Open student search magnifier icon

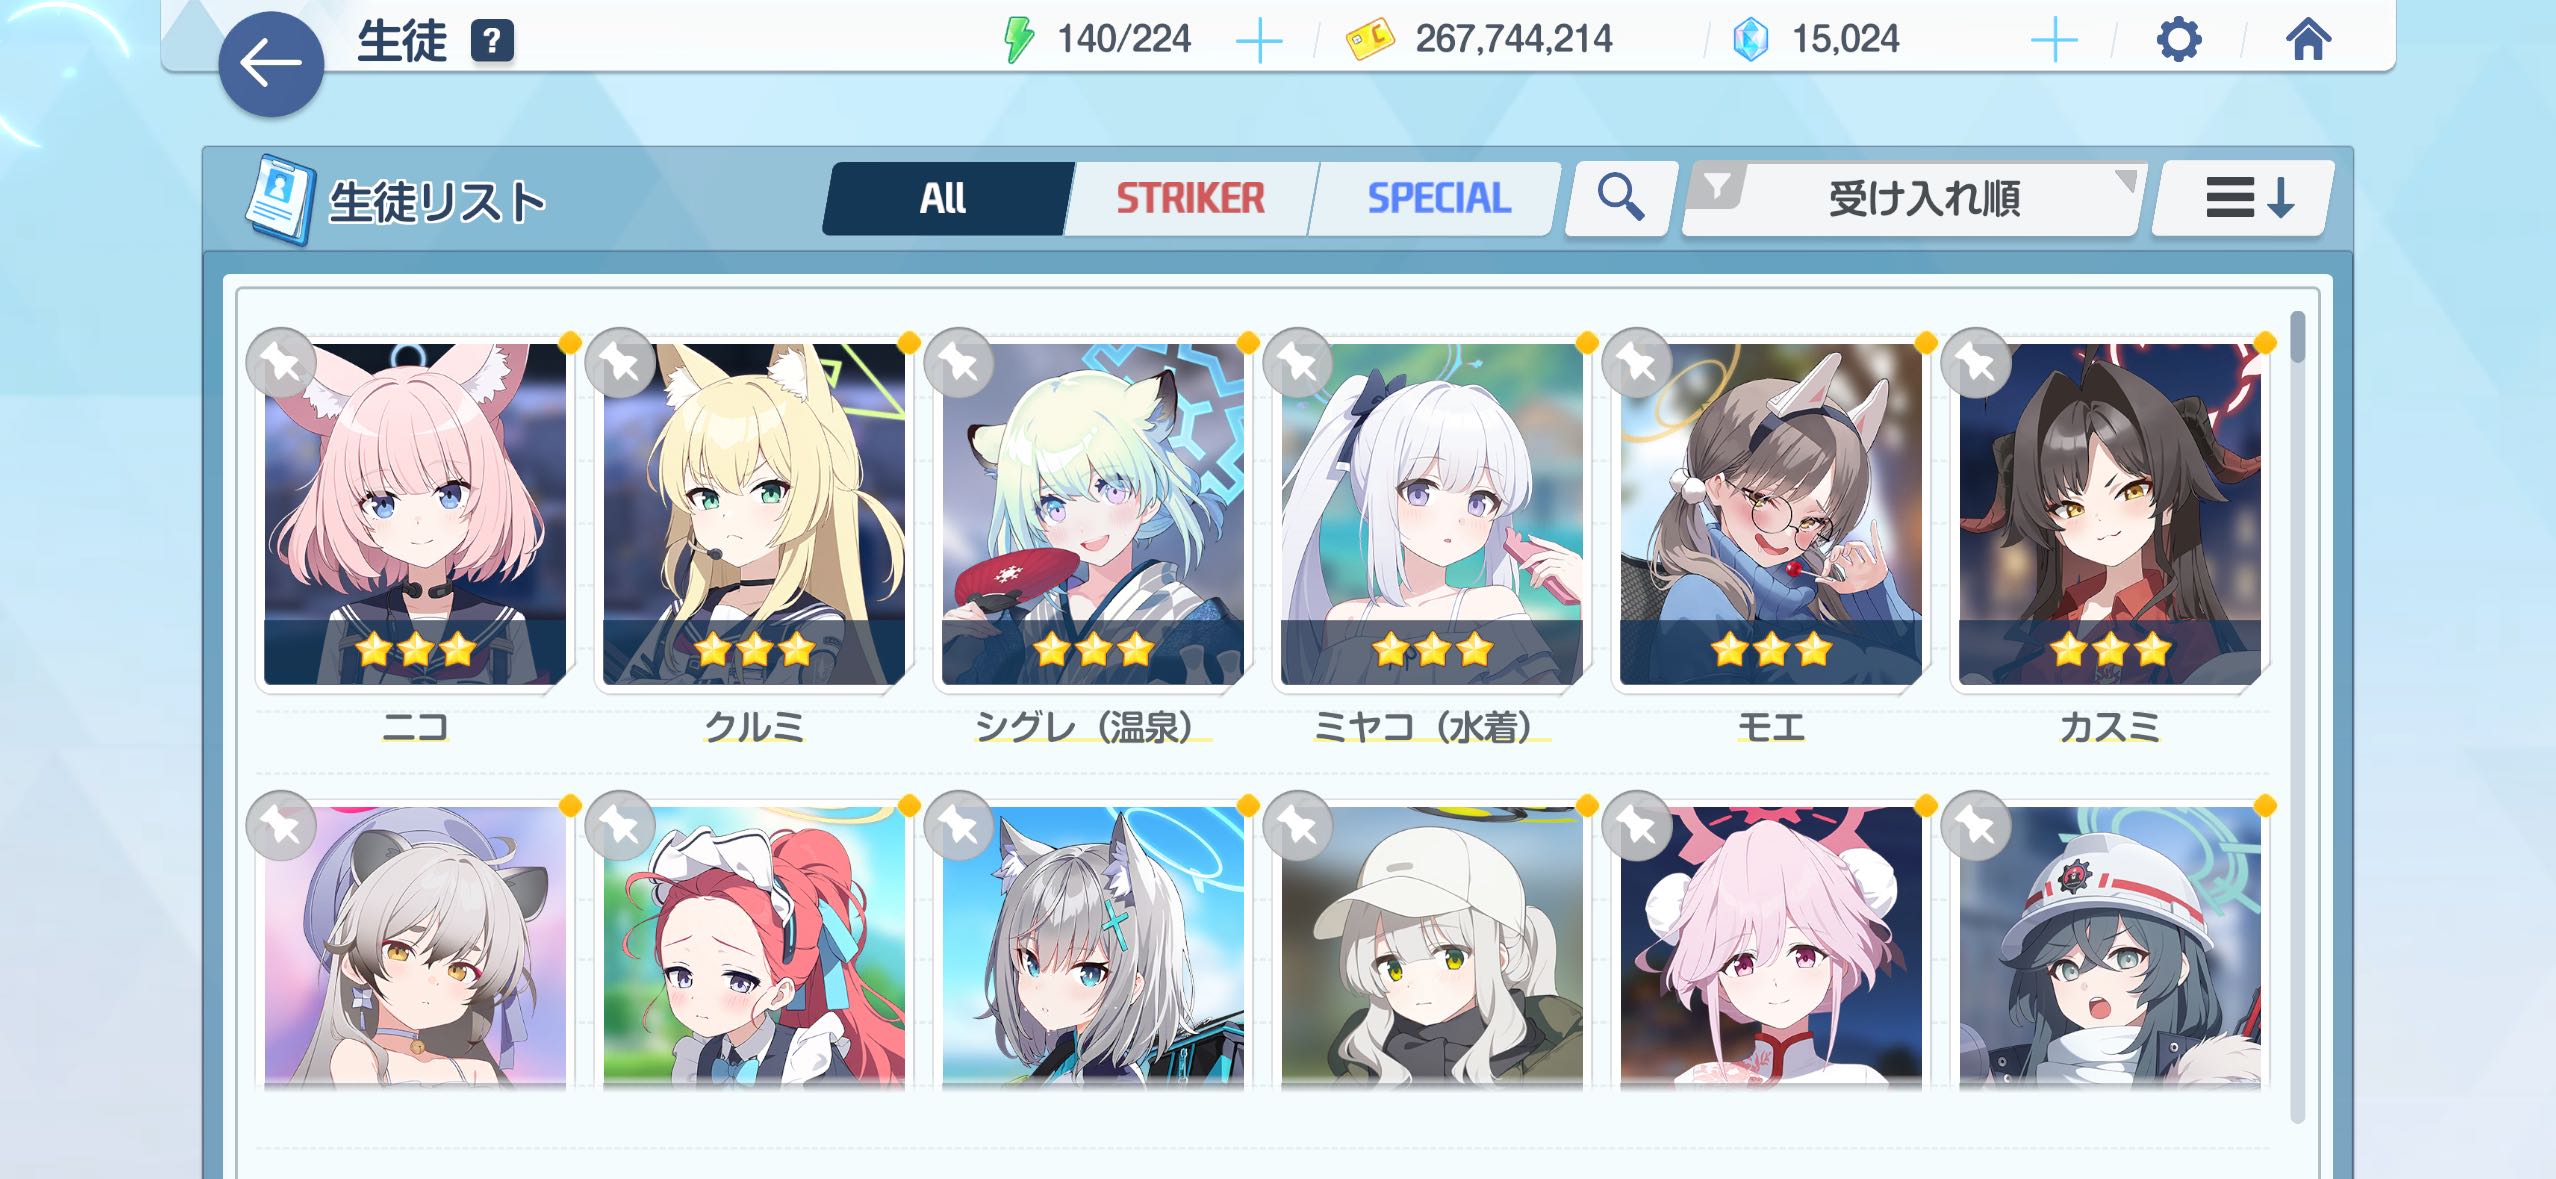(1620, 197)
